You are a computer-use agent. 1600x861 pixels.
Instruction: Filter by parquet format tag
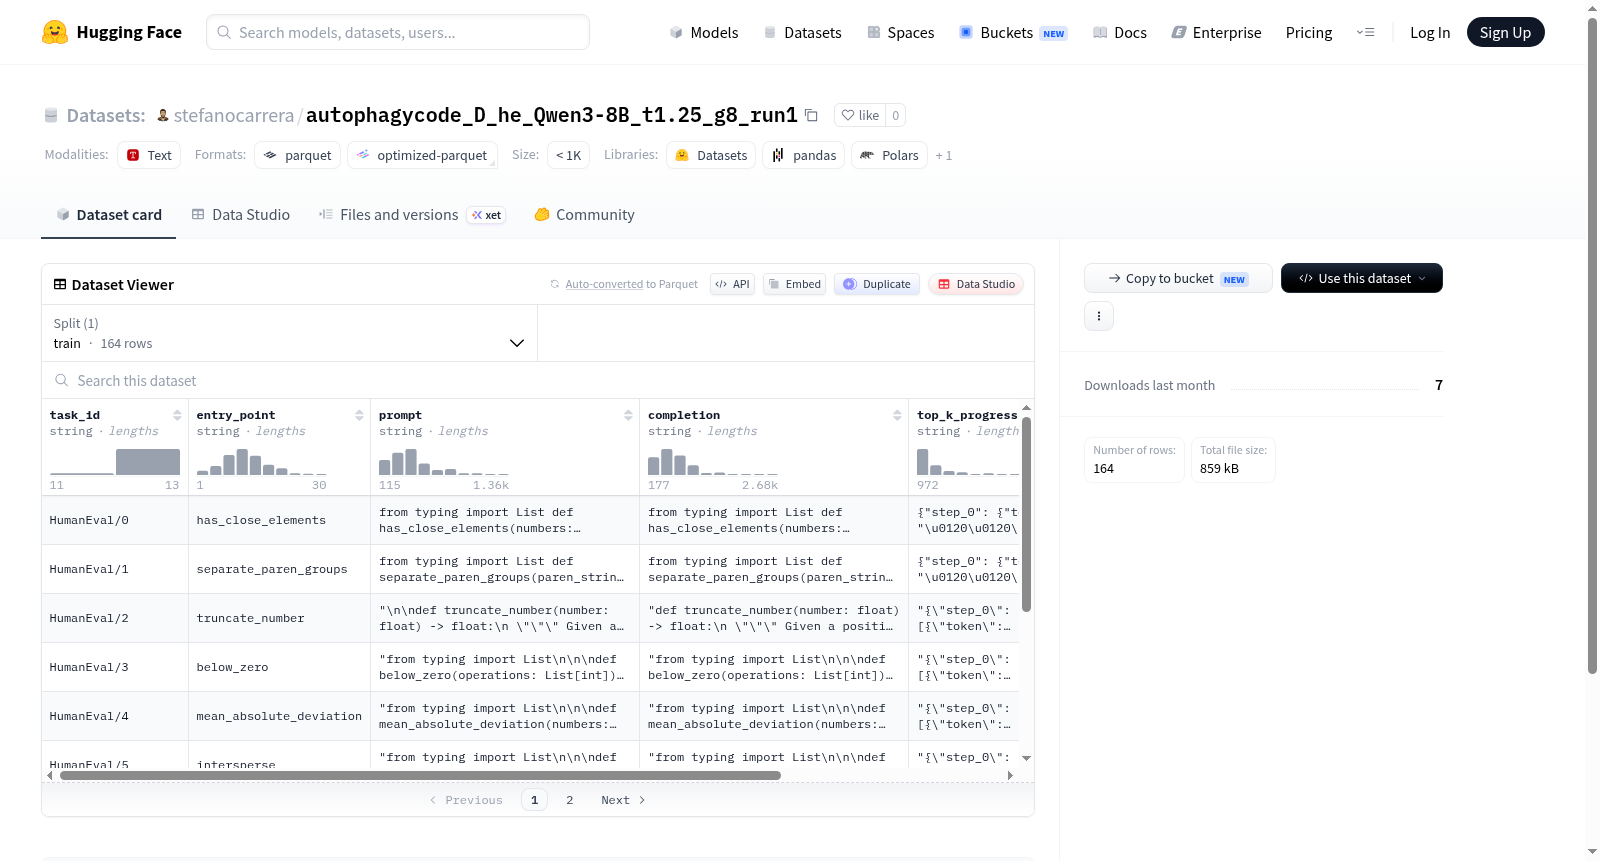298,155
